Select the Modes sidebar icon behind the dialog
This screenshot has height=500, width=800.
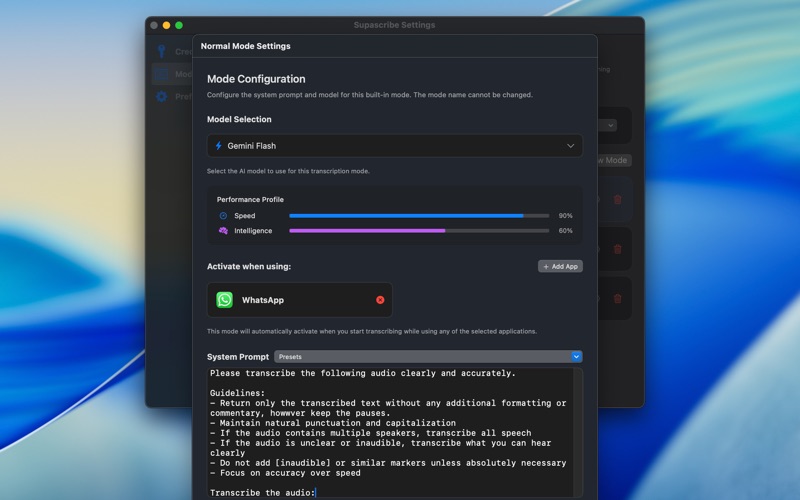pos(162,74)
